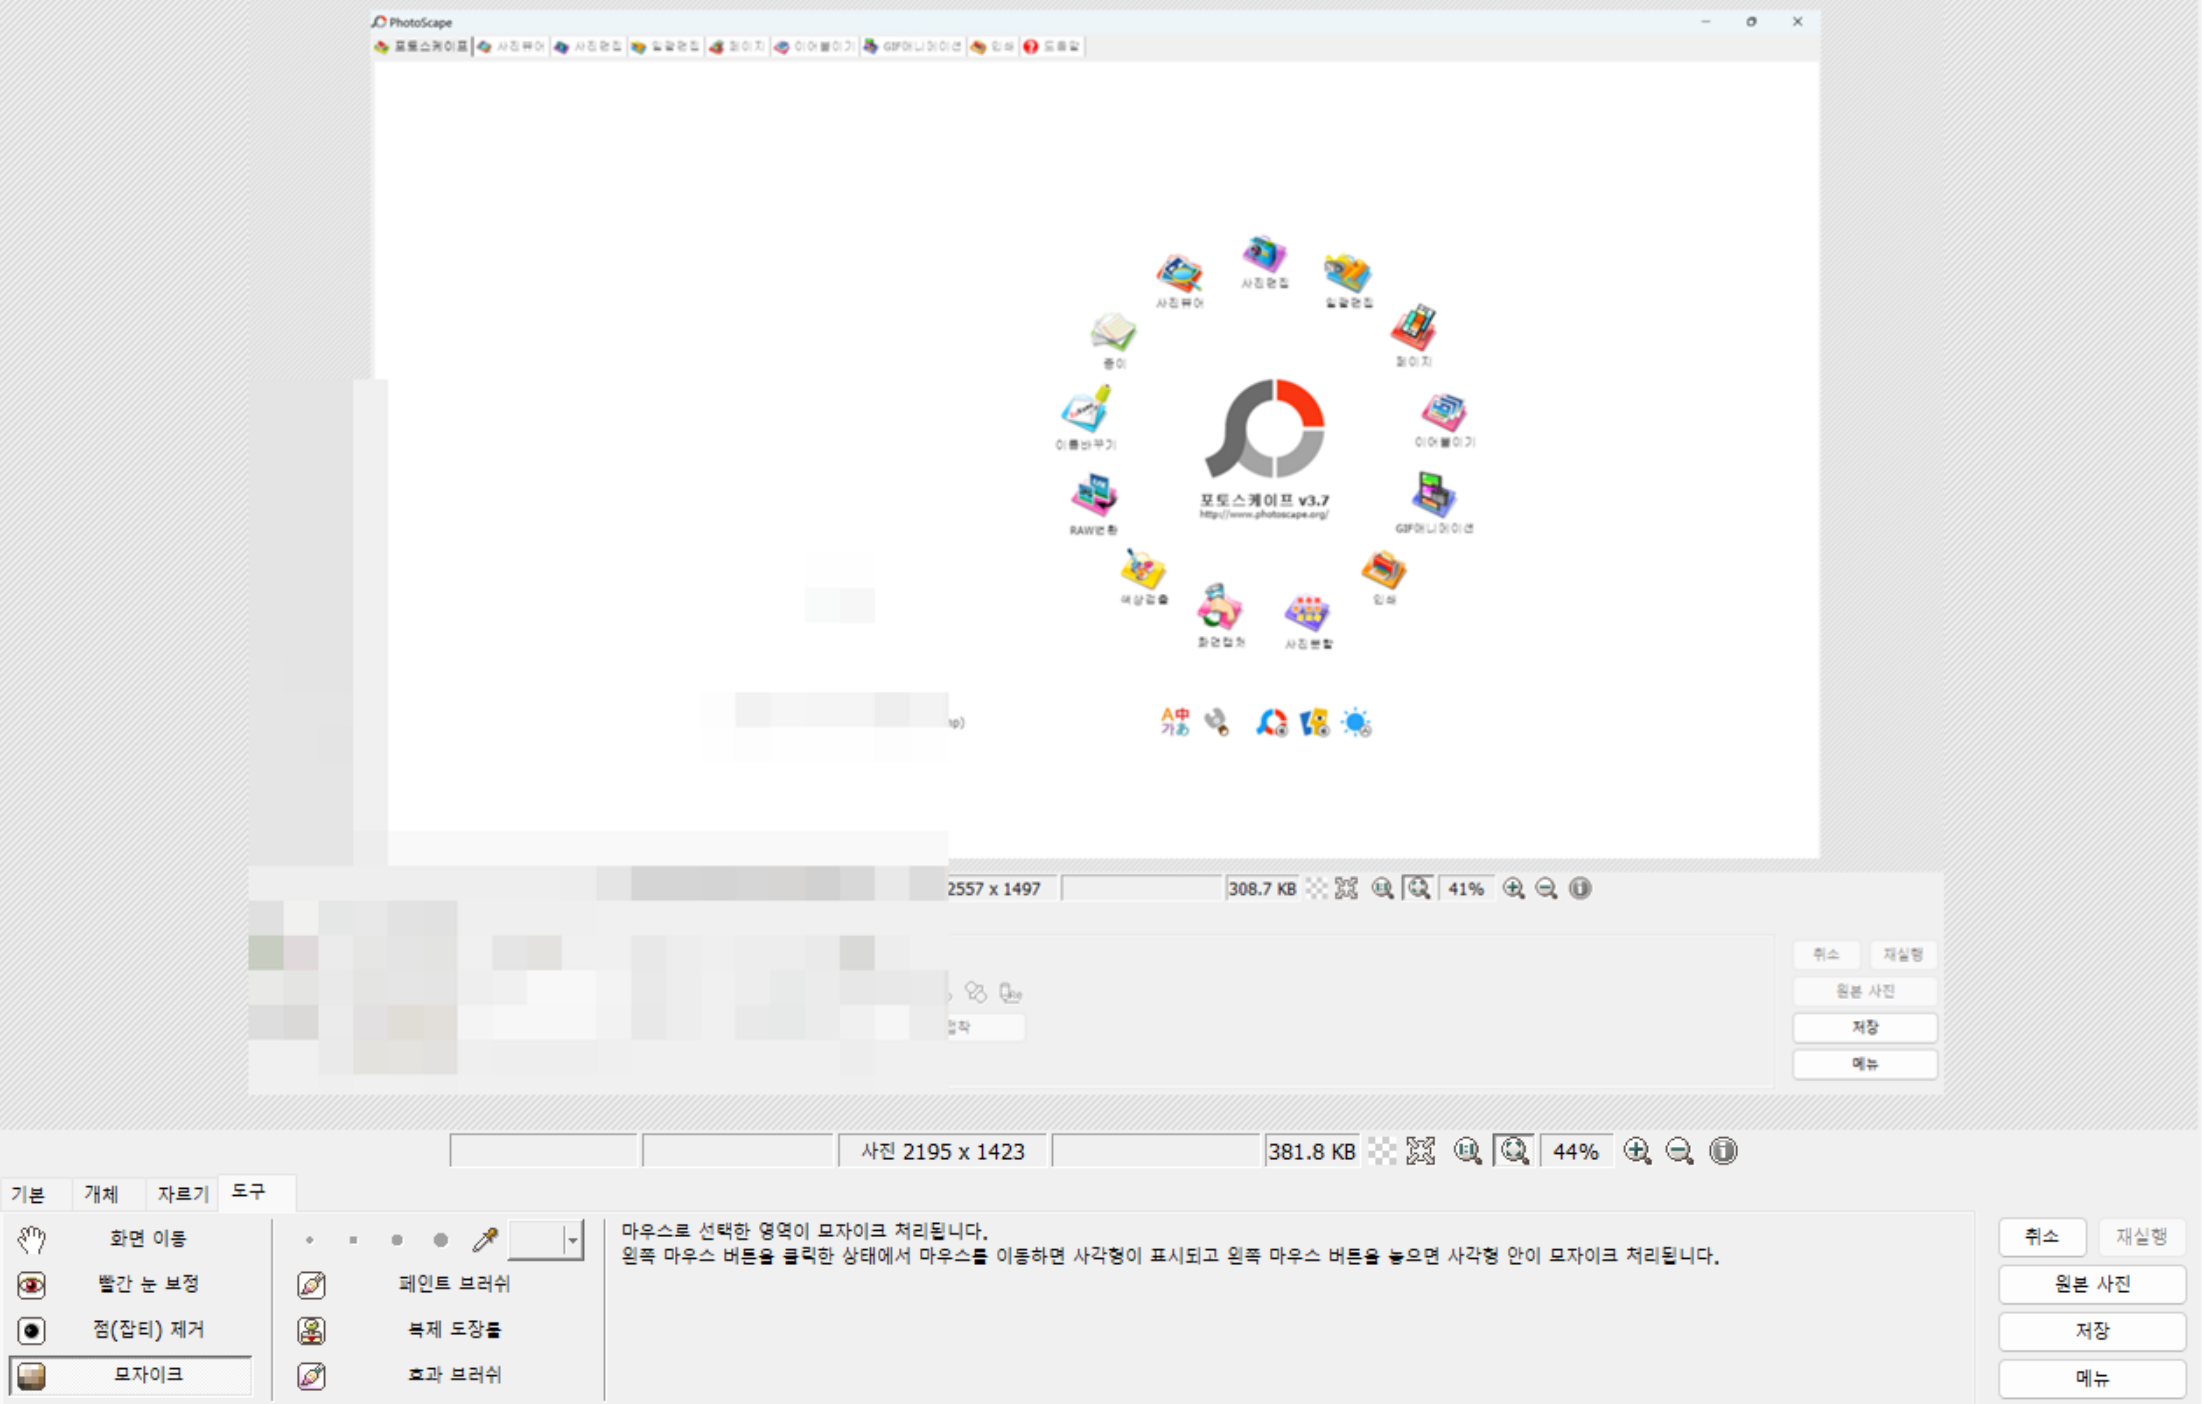Select the 복제 도장툴 (Clone Stamp) tool
Viewport: 2202px width, 1404px height.
(455, 1330)
